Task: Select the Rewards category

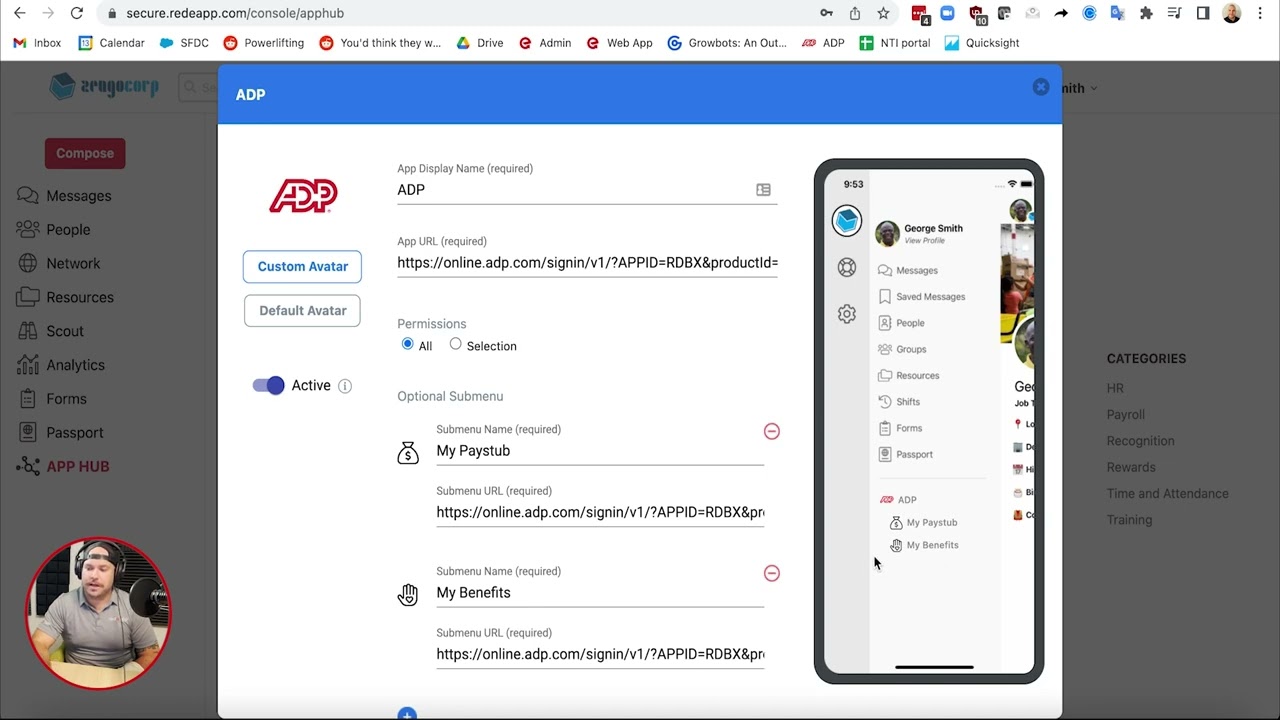Action: point(1131,467)
